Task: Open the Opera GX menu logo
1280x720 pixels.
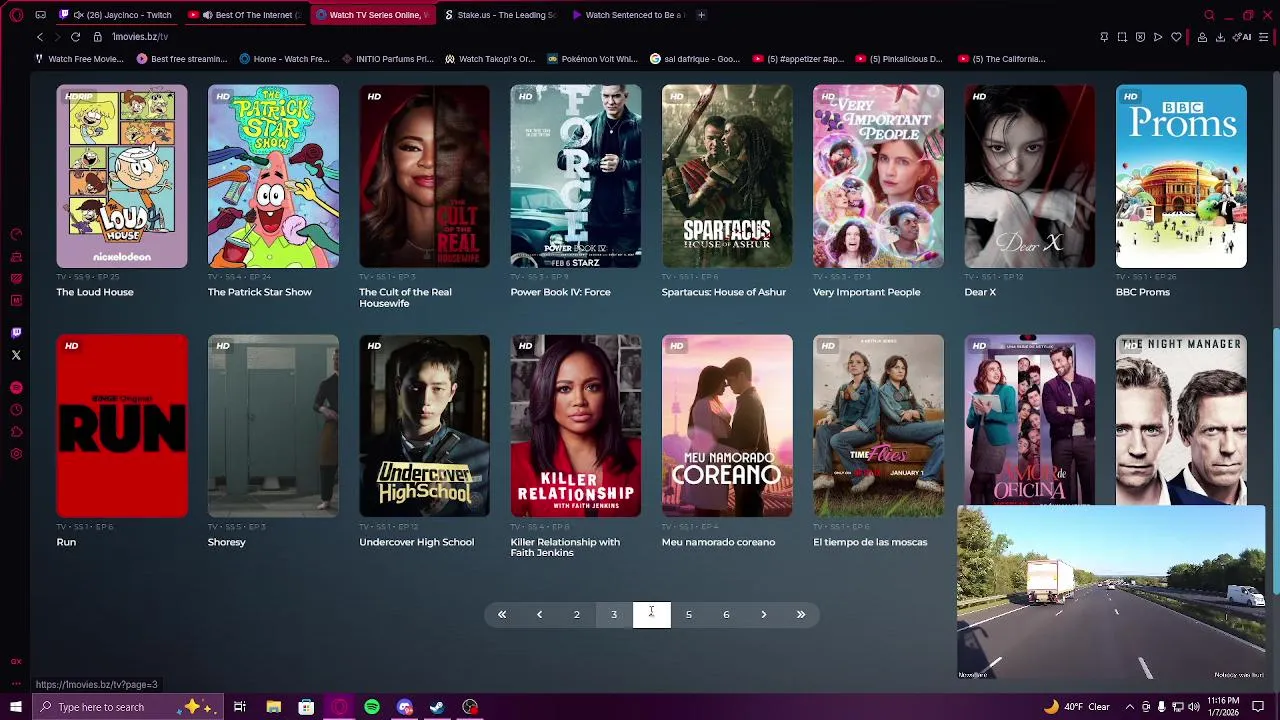Action: coord(16,15)
